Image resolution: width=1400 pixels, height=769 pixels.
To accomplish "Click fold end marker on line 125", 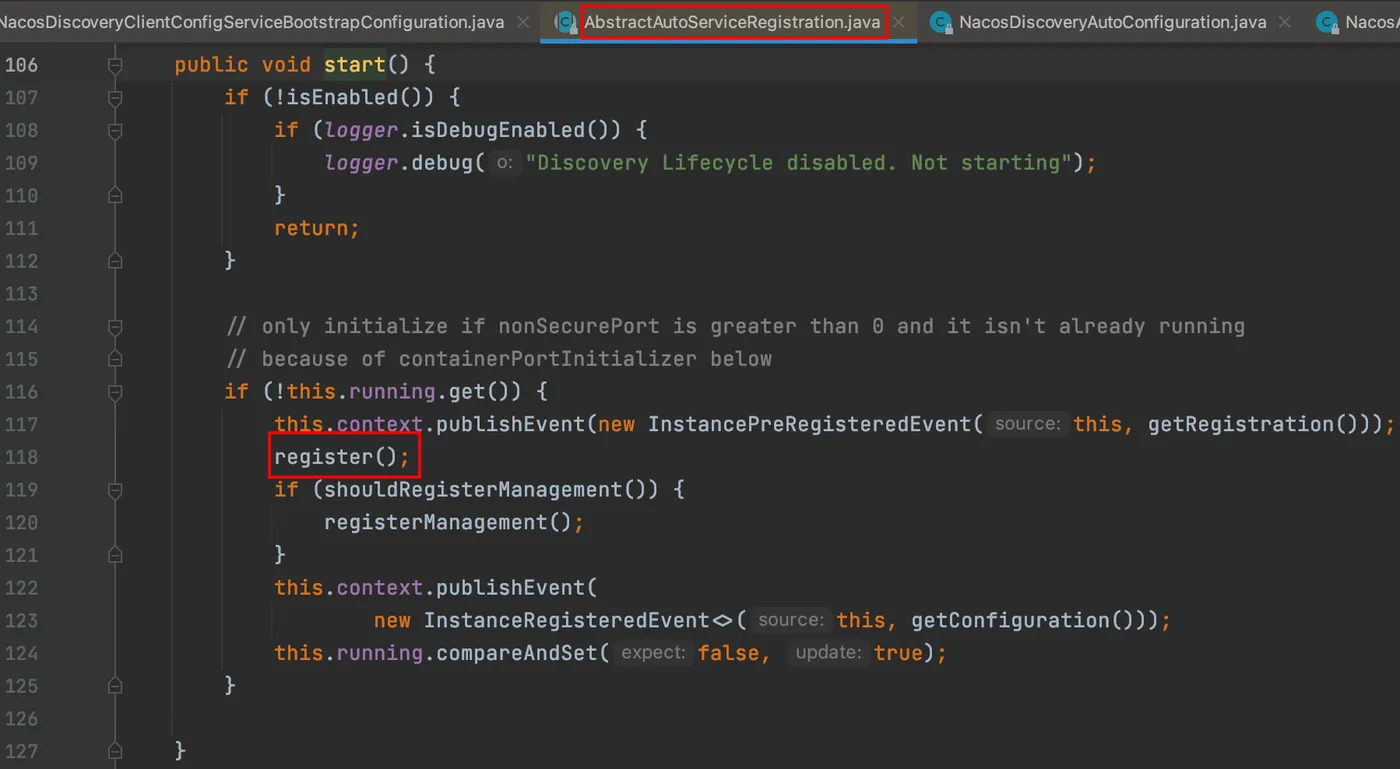I will click(115, 685).
